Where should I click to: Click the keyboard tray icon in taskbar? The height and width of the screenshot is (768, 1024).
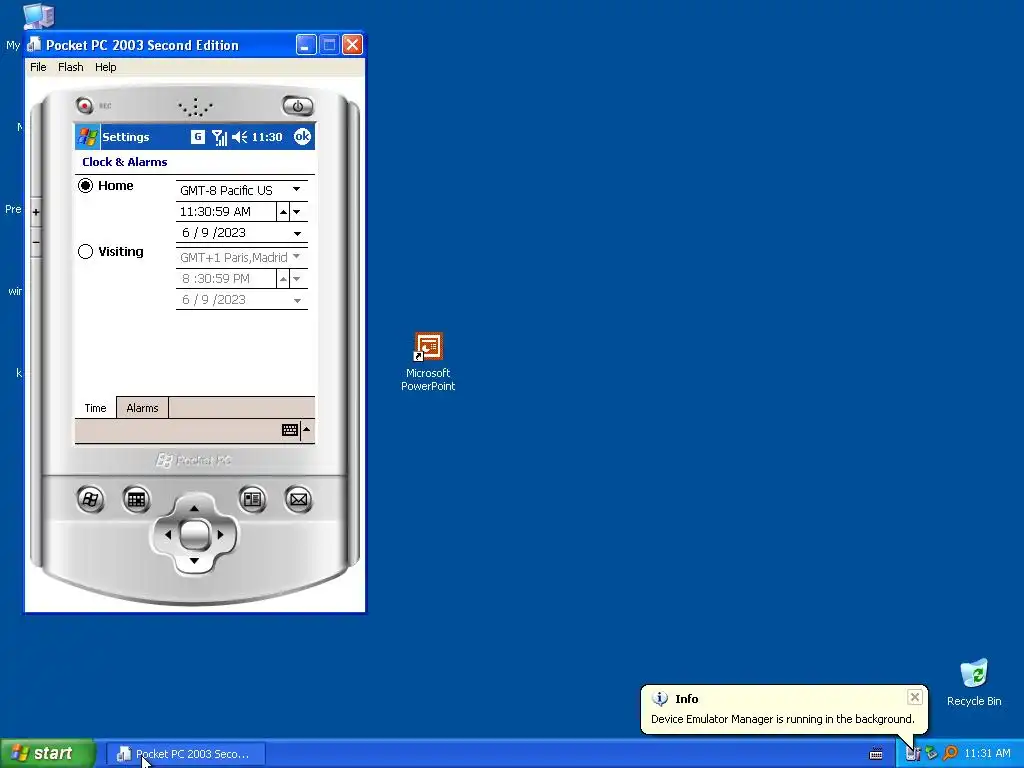point(876,754)
